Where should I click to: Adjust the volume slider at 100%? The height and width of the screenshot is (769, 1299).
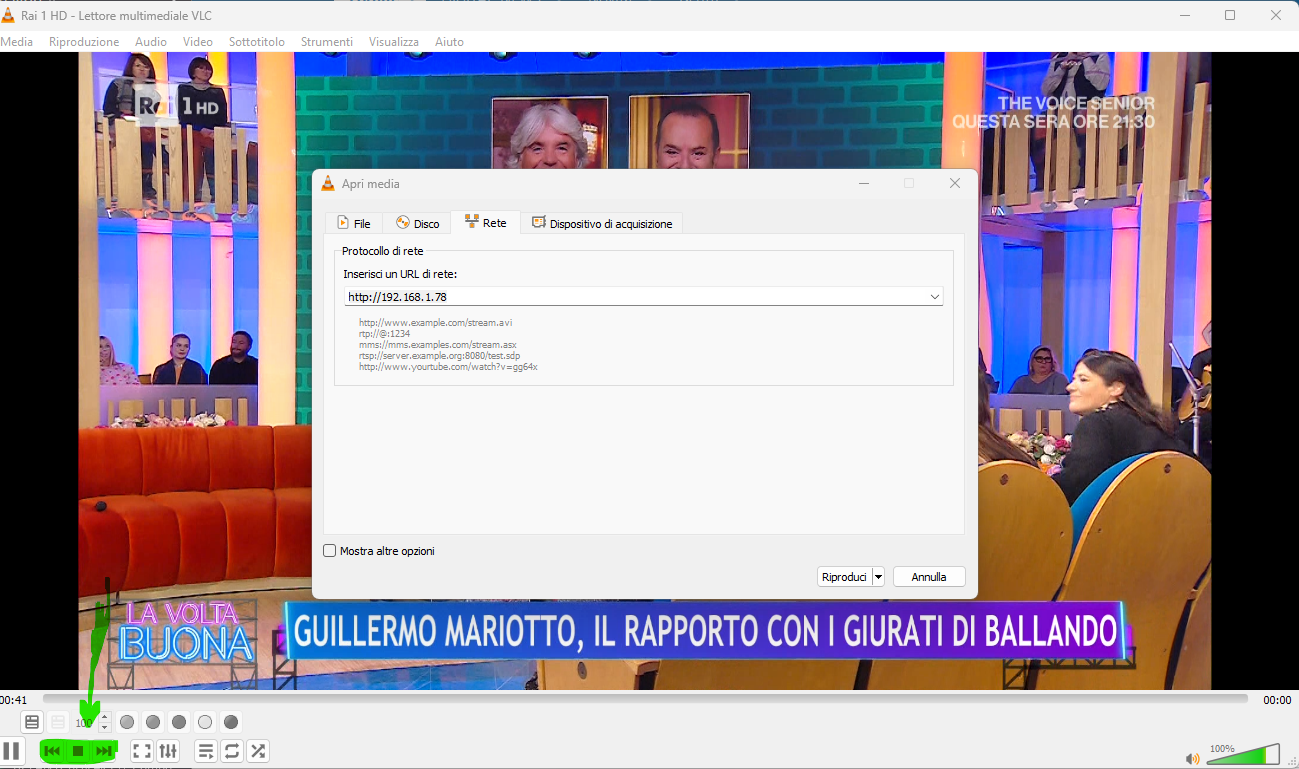[x=1243, y=755]
